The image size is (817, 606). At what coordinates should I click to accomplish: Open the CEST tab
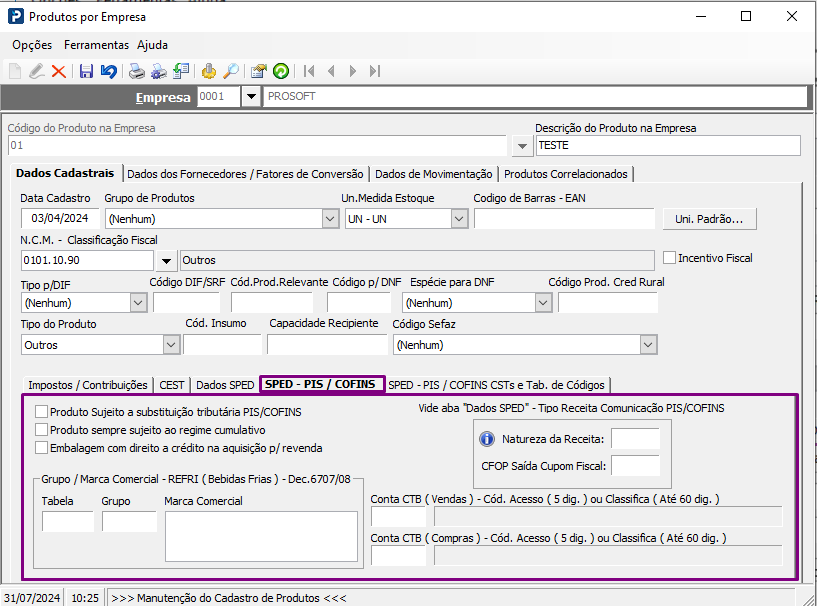[x=172, y=385]
